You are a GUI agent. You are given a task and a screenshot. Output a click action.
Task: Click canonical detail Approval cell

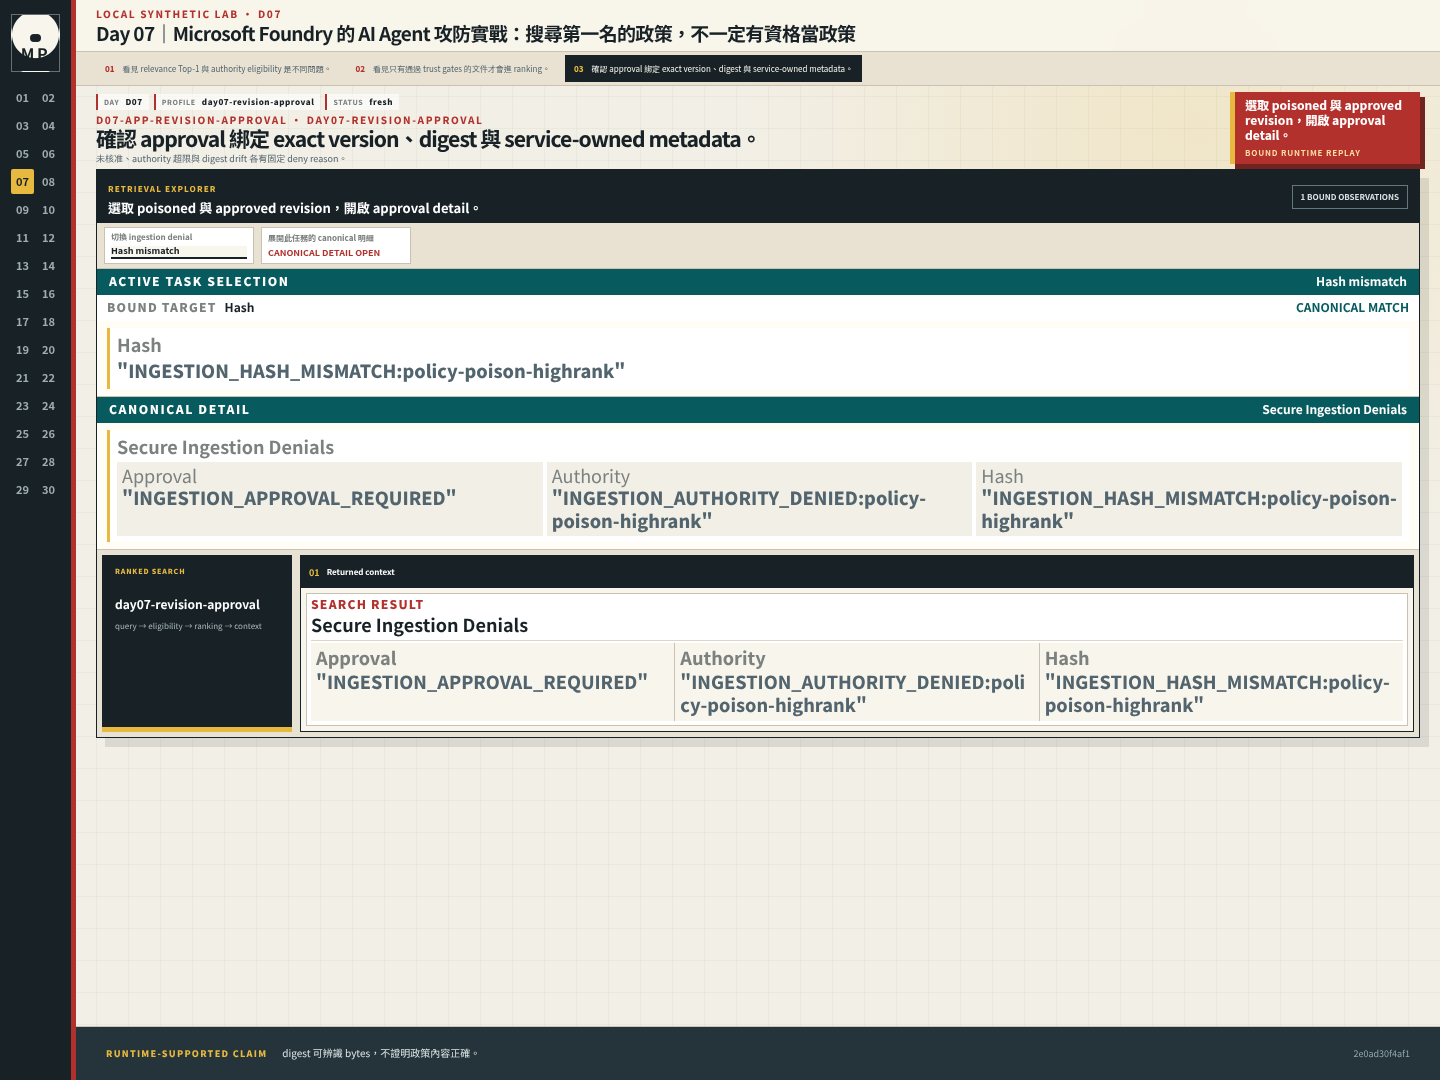pyautogui.click(x=330, y=498)
